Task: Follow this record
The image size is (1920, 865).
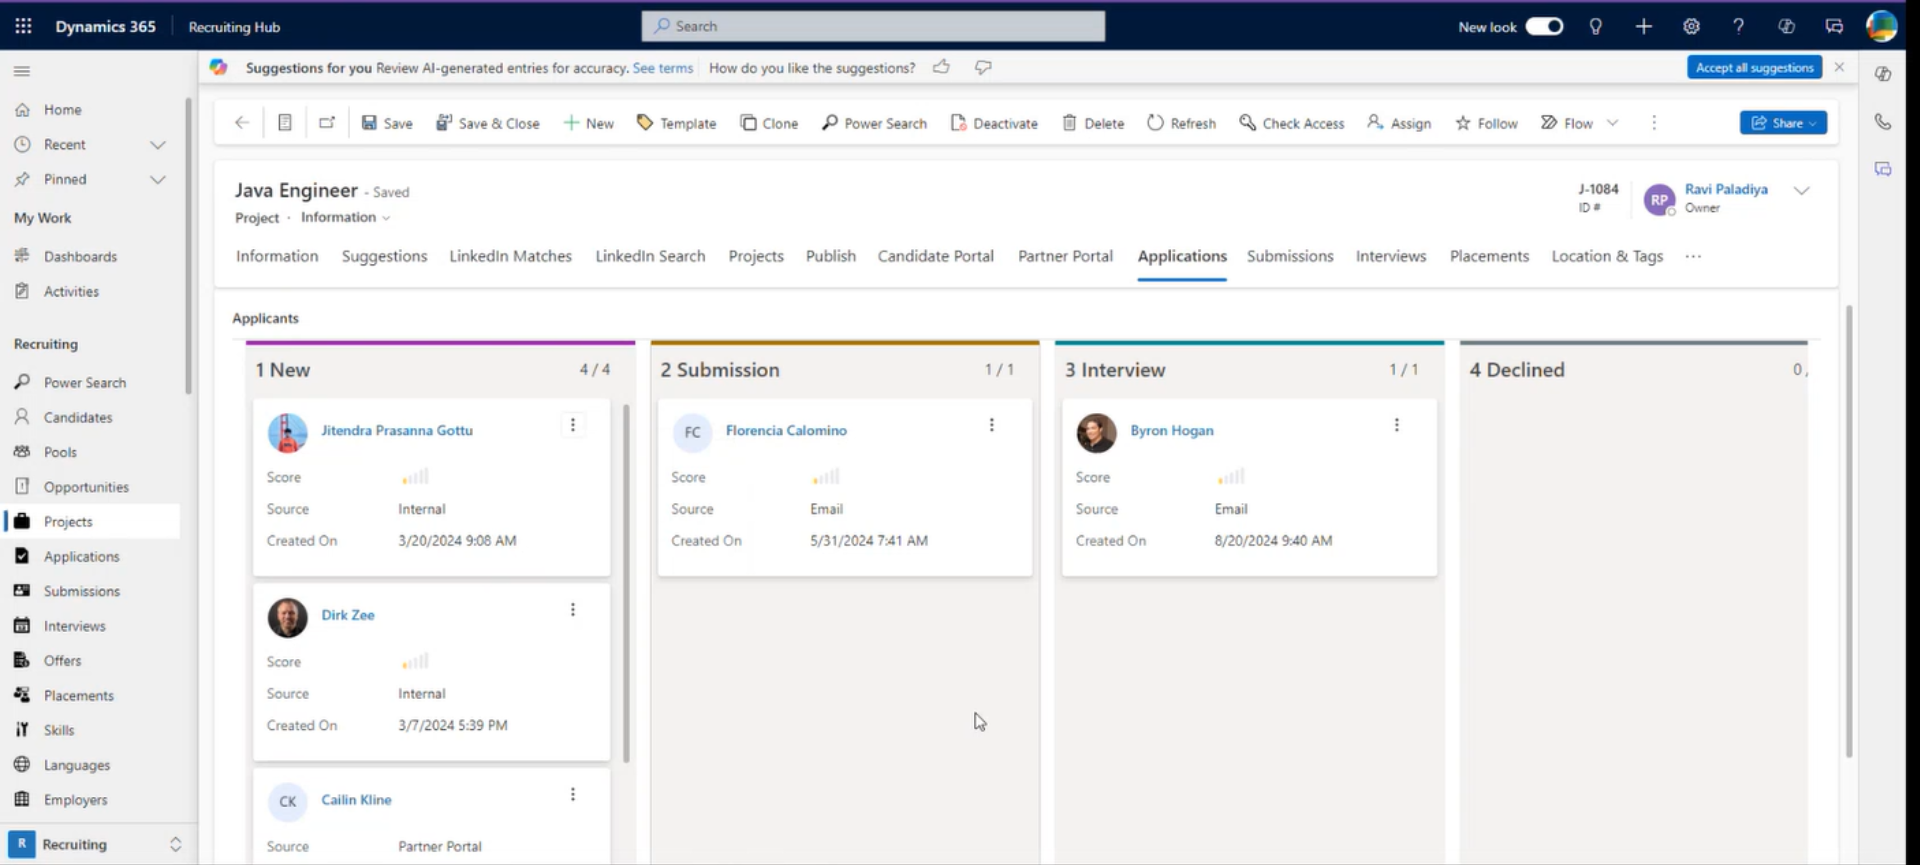Action: tap(1486, 123)
